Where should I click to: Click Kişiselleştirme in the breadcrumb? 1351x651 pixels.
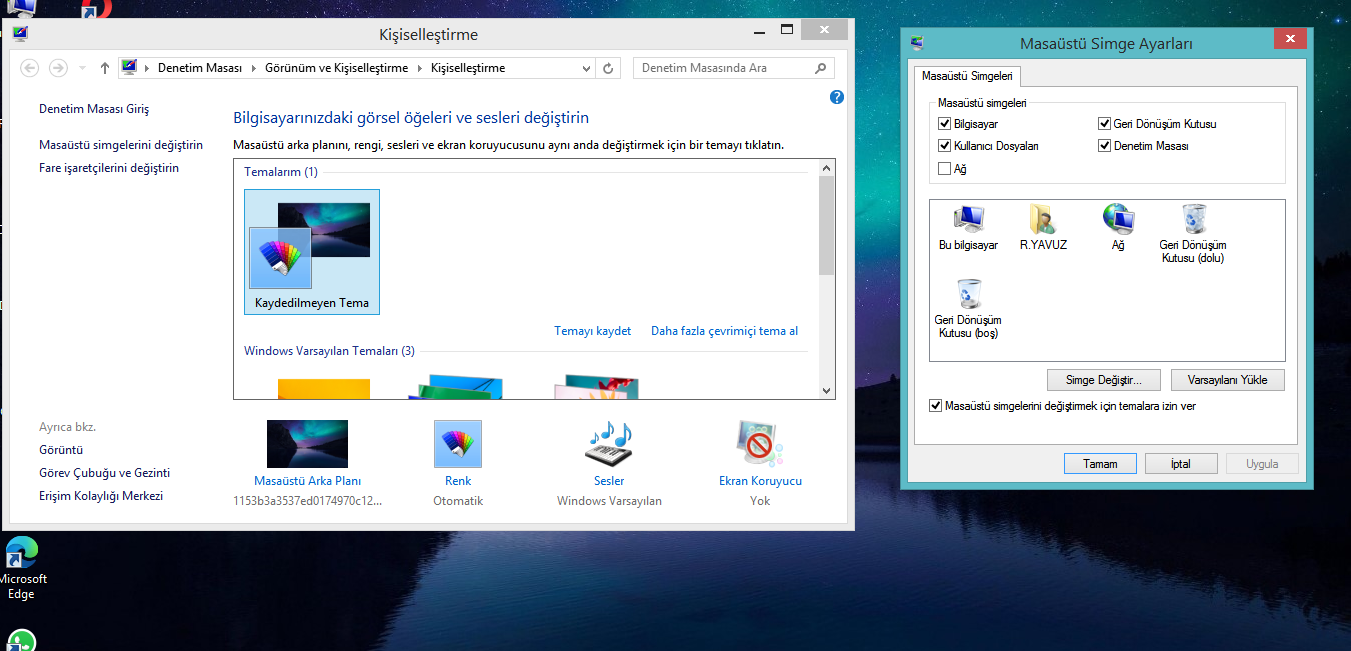[468, 68]
